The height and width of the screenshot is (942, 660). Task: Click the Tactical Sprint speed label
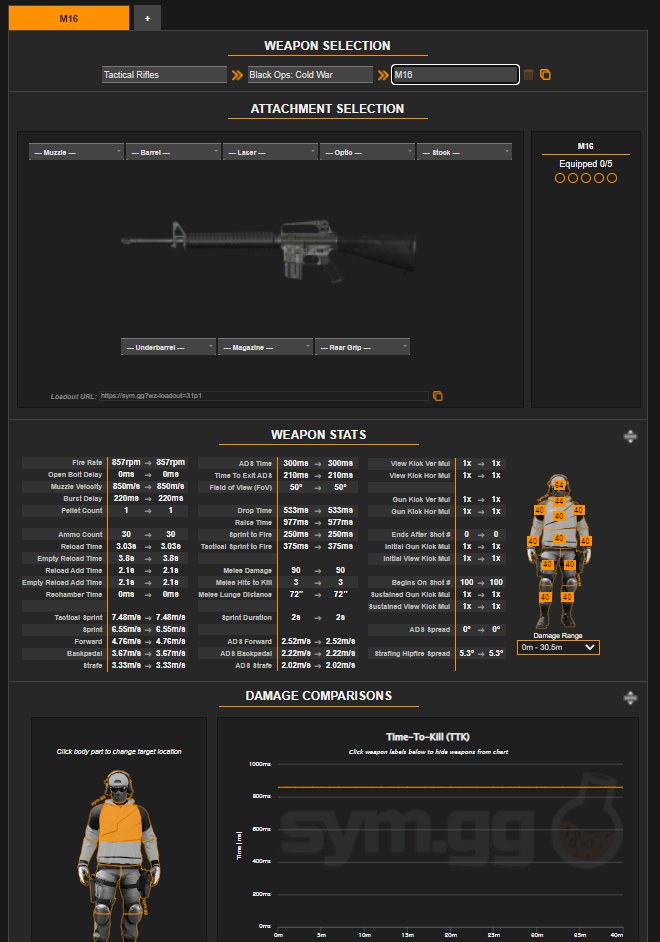point(79,618)
